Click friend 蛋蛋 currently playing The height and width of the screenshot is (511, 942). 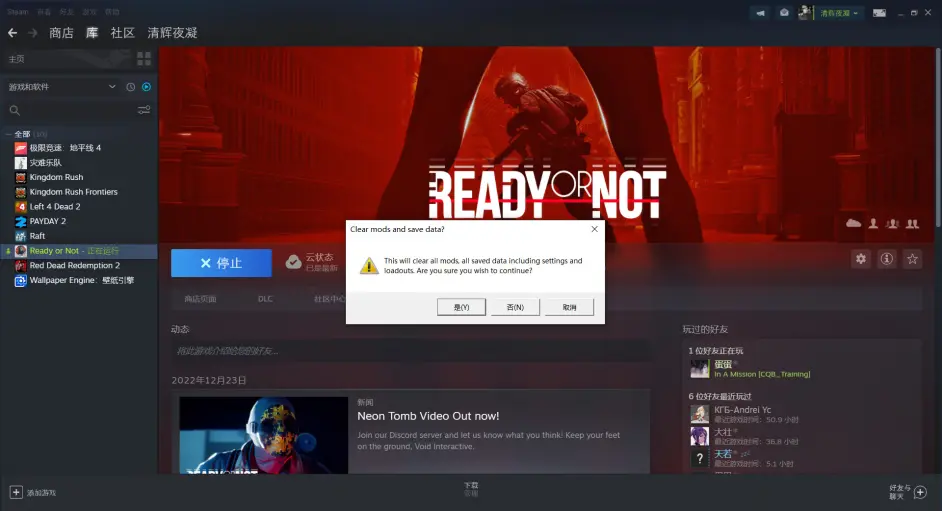750,369
